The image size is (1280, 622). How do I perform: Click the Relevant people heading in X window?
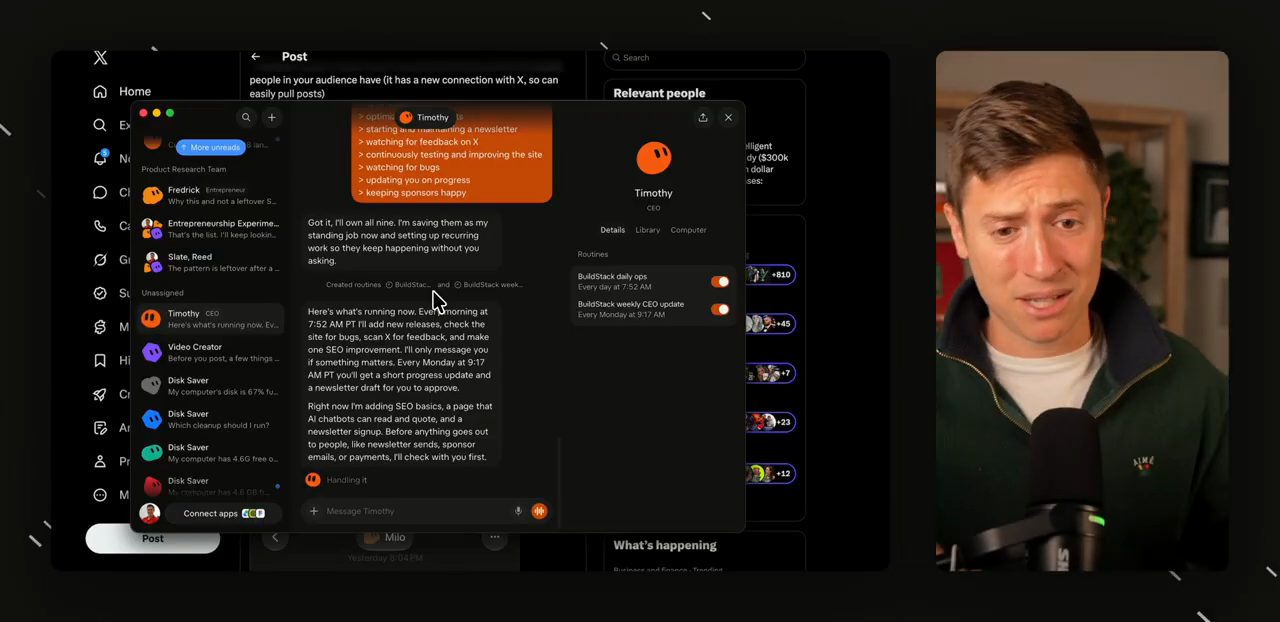pos(659,93)
